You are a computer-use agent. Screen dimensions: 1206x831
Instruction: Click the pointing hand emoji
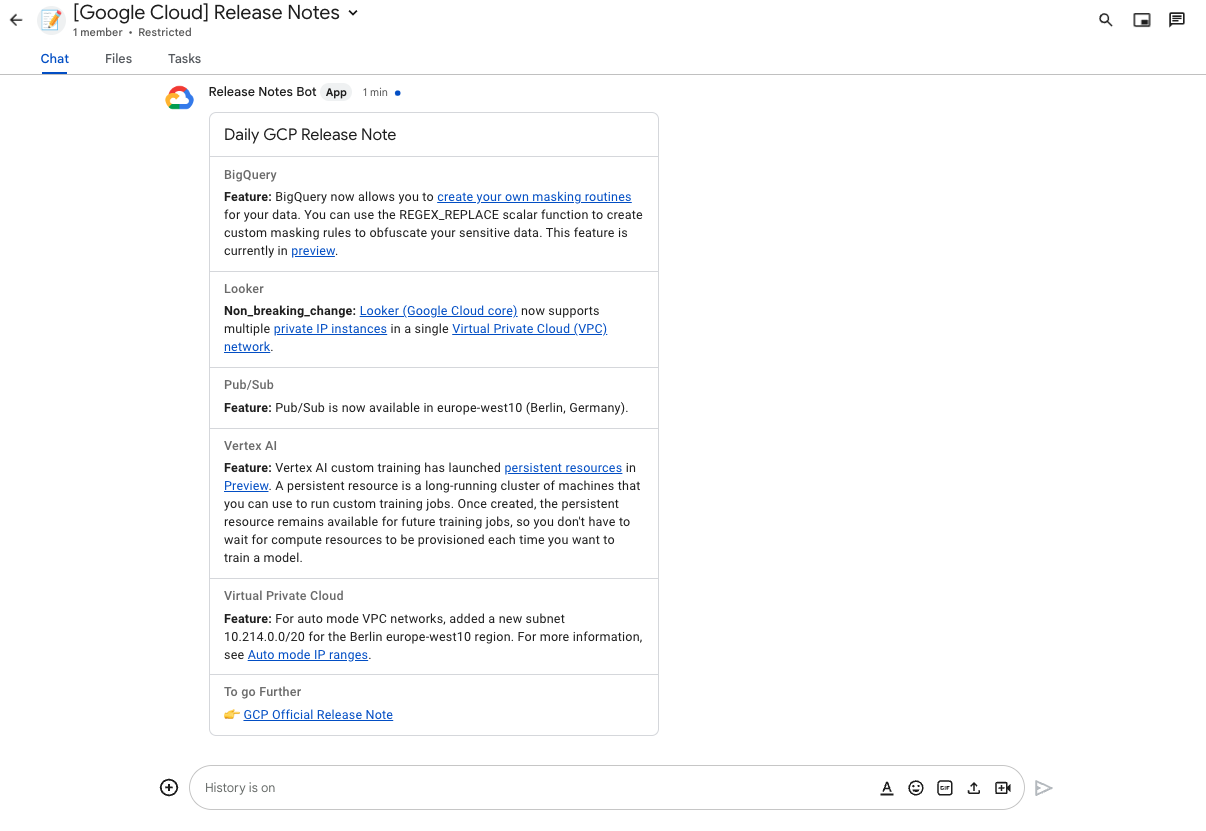tap(232, 715)
